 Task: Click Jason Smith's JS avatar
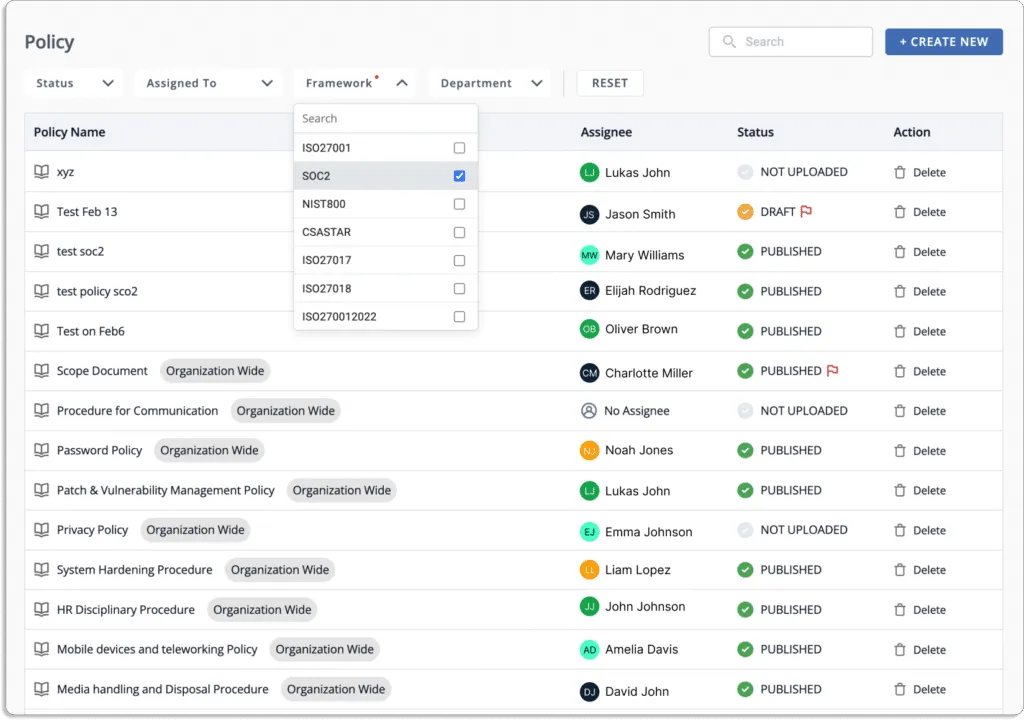[x=589, y=214]
